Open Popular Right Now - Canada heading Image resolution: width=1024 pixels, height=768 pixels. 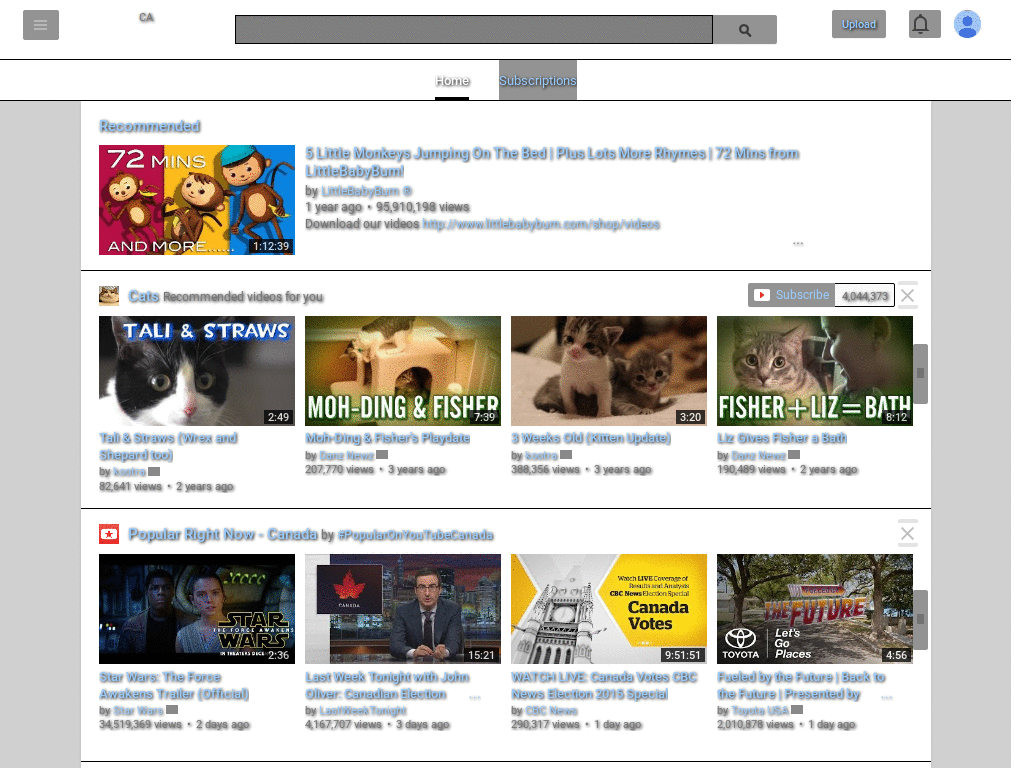(x=223, y=534)
